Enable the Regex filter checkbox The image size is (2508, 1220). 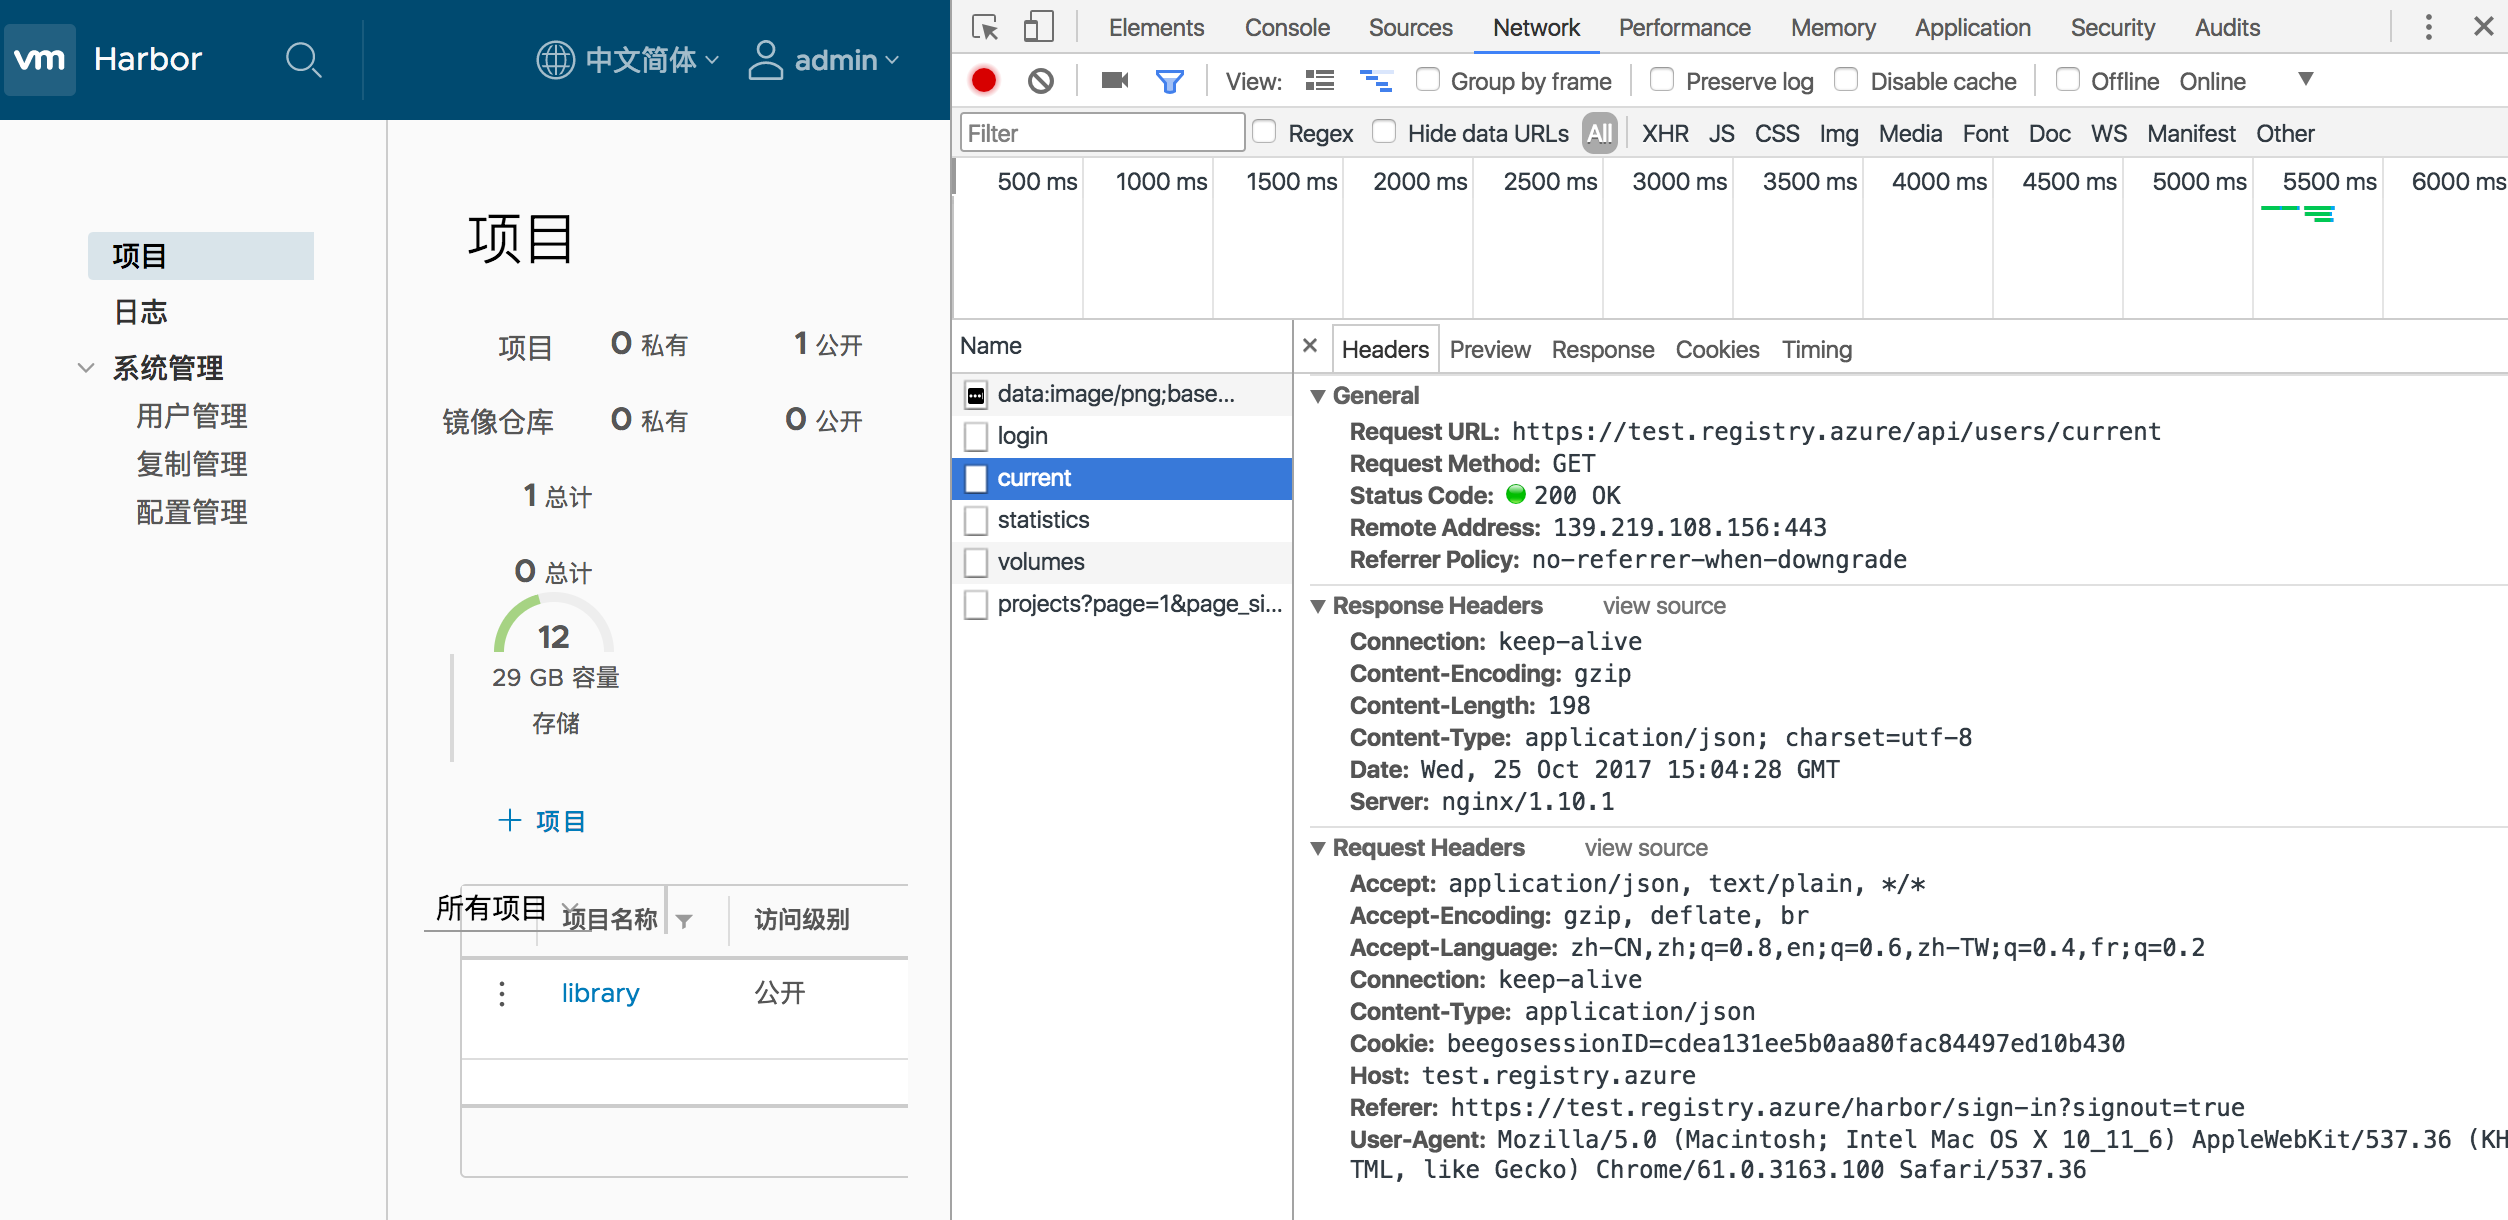click(1265, 132)
